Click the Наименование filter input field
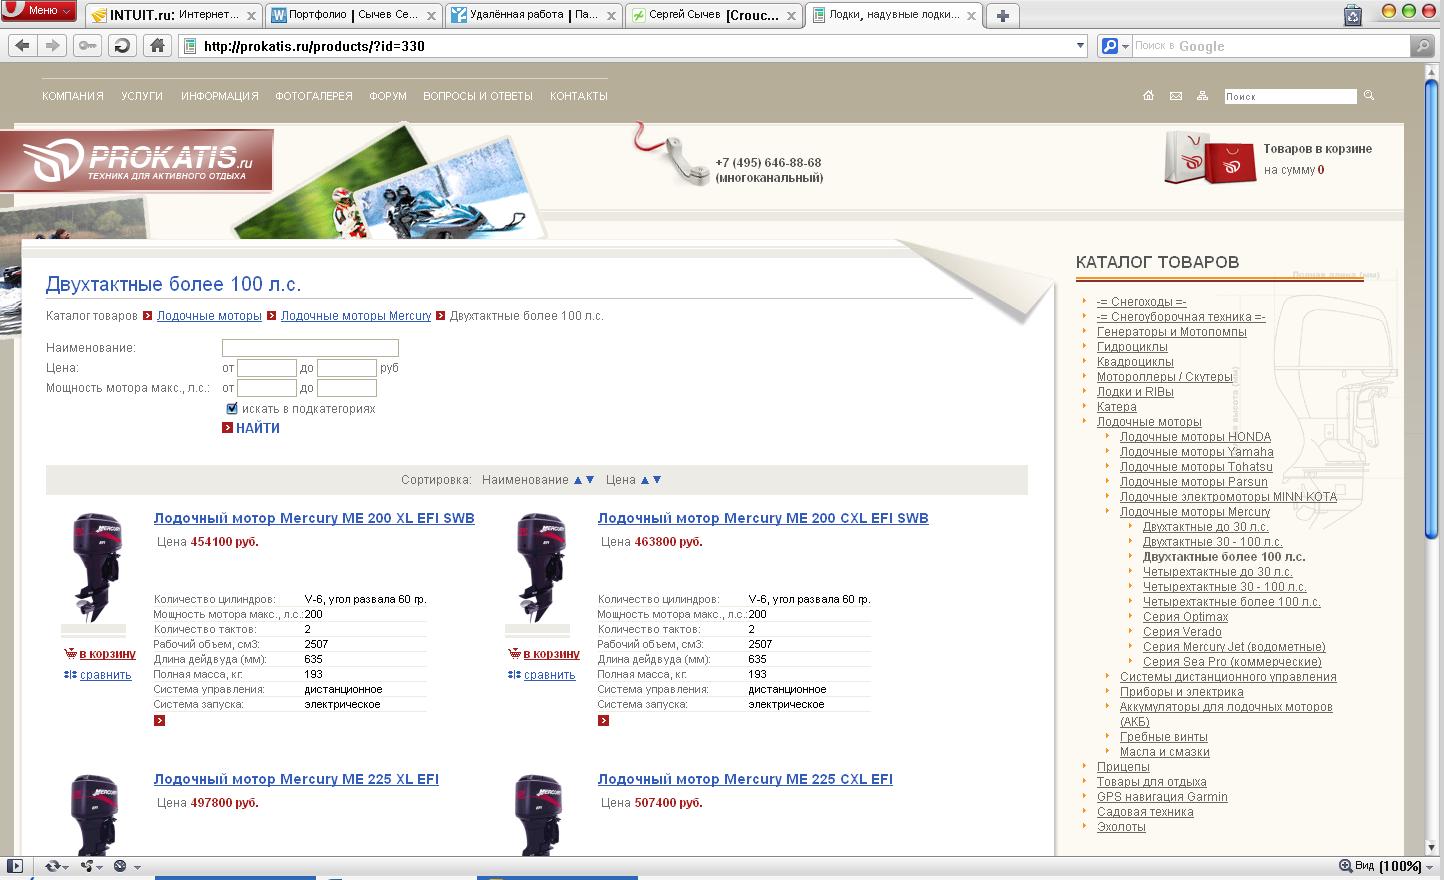The height and width of the screenshot is (880, 1444). [x=310, y=348]
